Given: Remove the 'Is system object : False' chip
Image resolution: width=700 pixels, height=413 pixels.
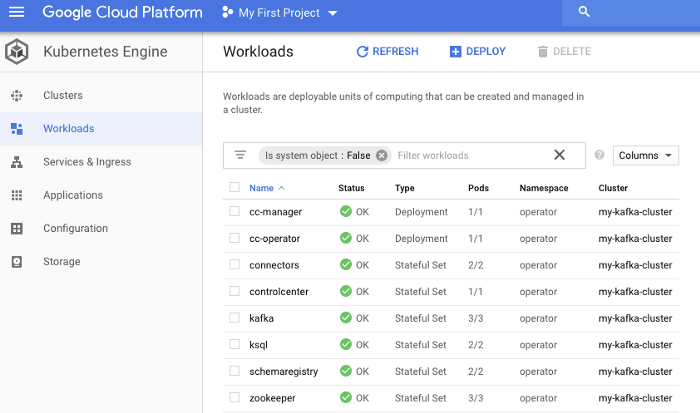Looking at the screenshot, I should pos(381,155).
